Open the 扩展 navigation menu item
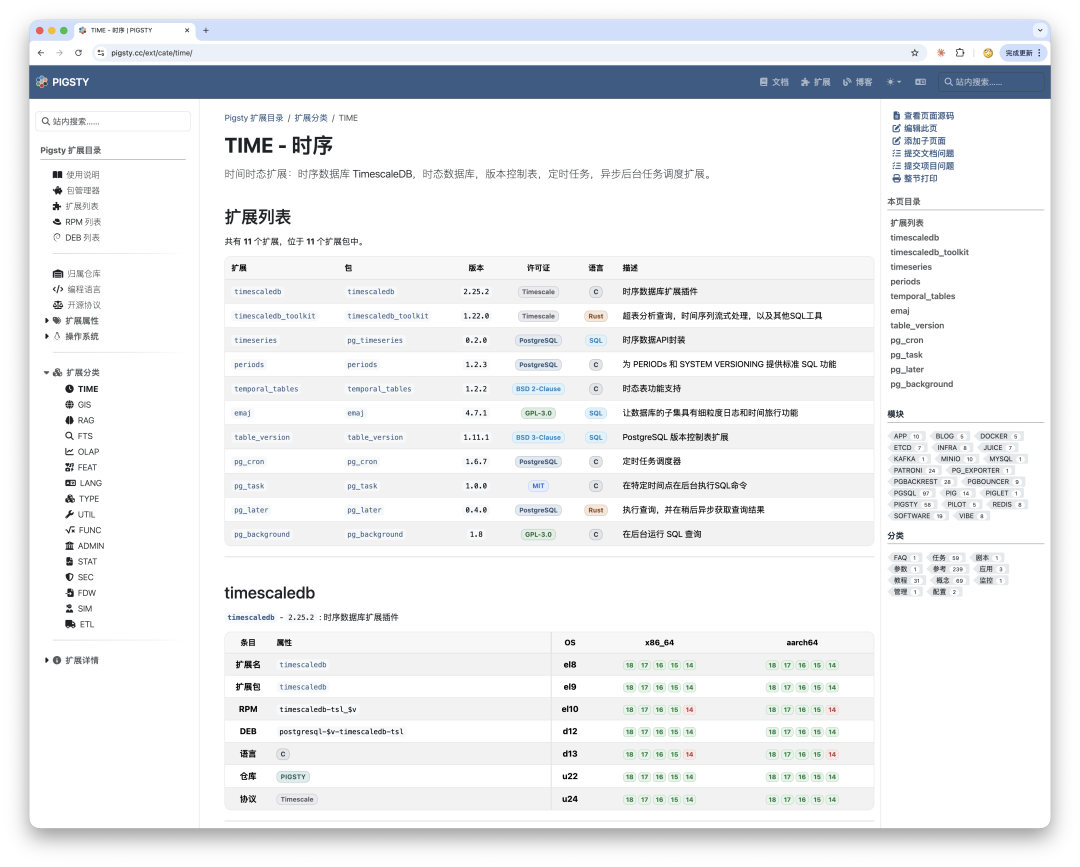 click(816, 82)
